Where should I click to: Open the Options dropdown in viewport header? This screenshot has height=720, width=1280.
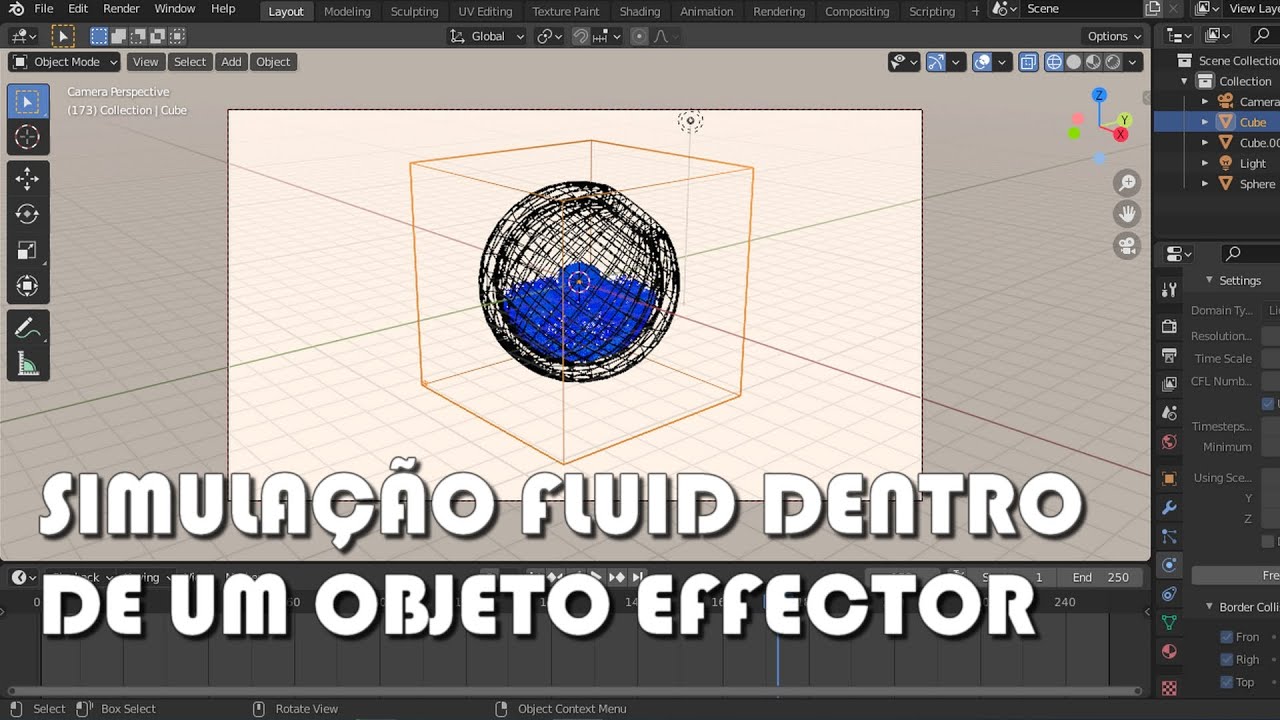tap(1114, 36)
